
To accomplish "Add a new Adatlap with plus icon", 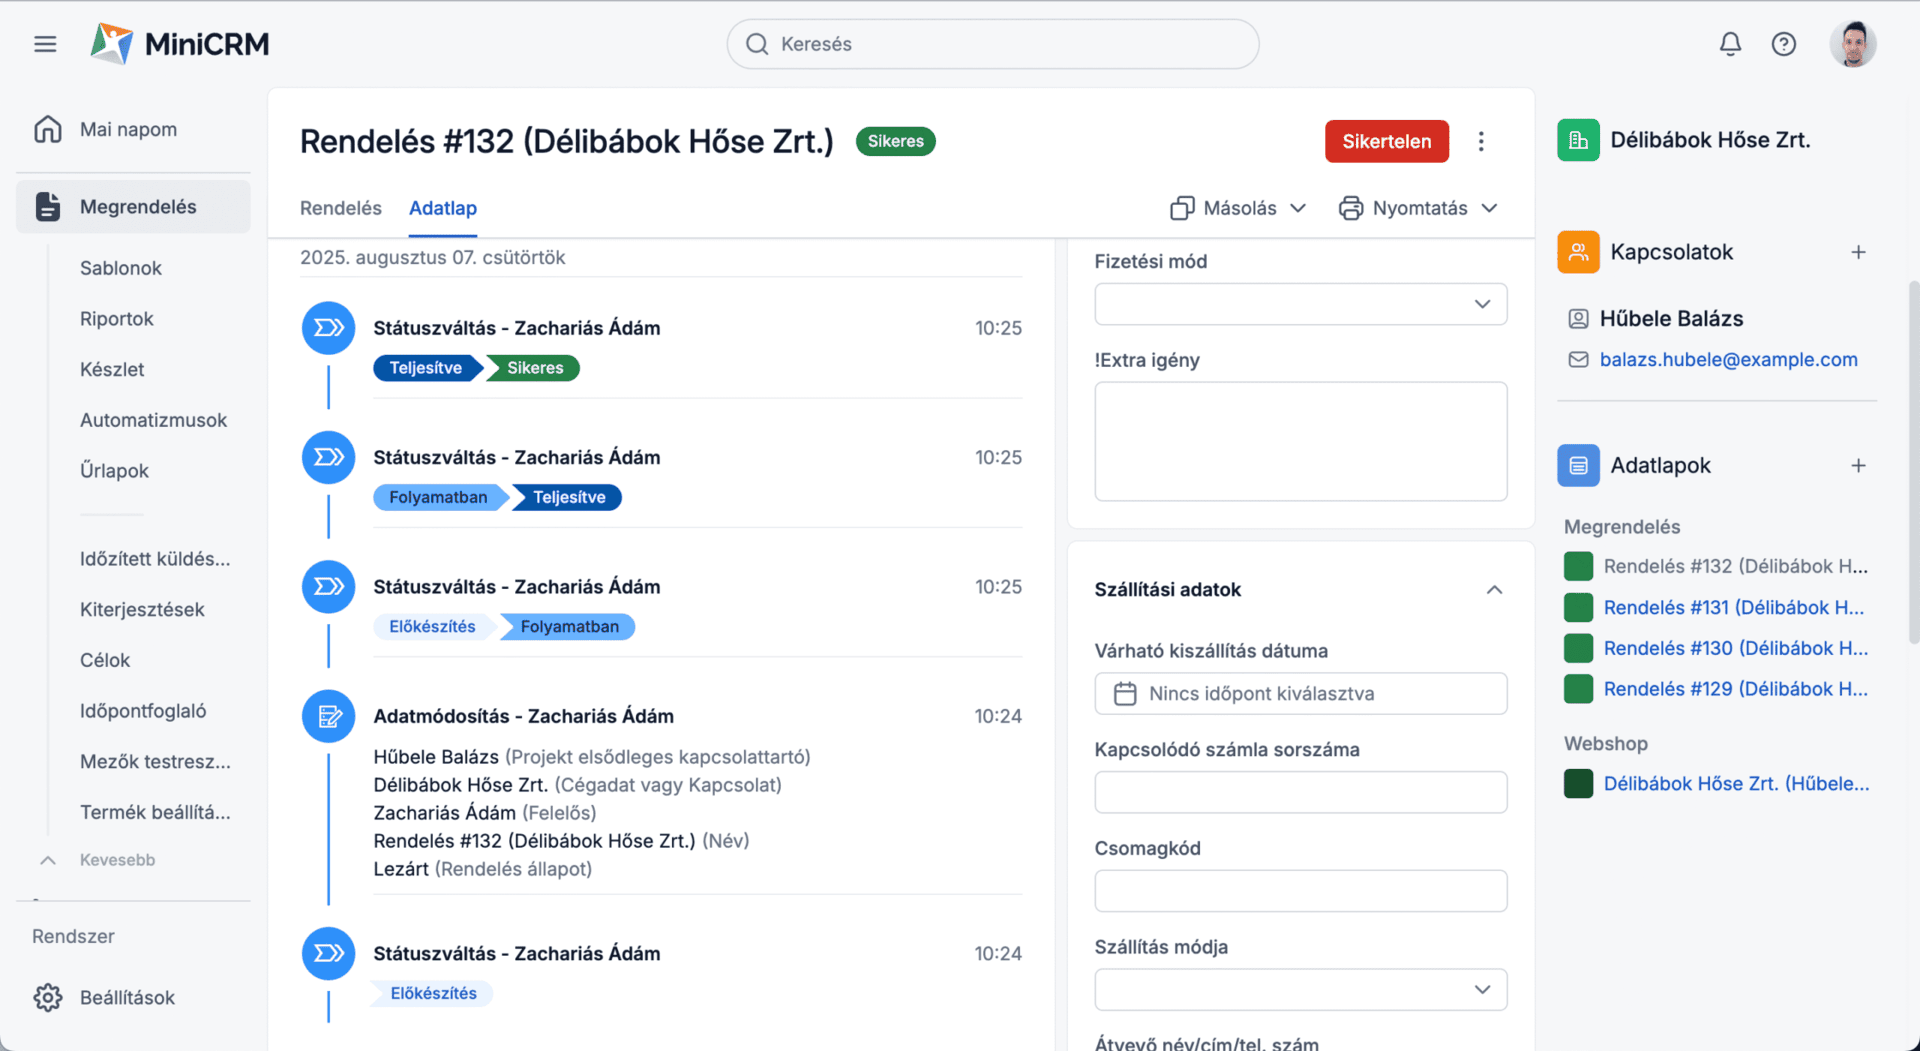I will pyautogui.click(x=1858, y=465).
